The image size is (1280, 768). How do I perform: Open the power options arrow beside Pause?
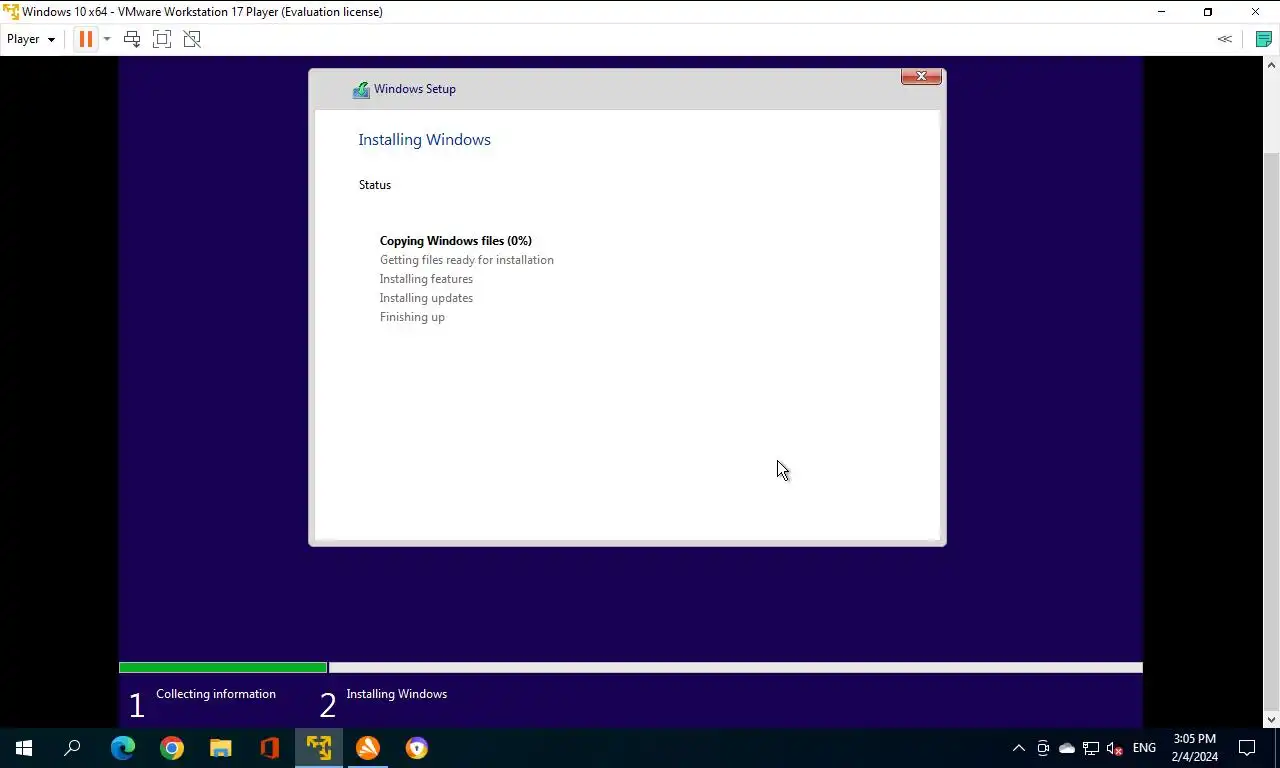[x=107, y=40]
